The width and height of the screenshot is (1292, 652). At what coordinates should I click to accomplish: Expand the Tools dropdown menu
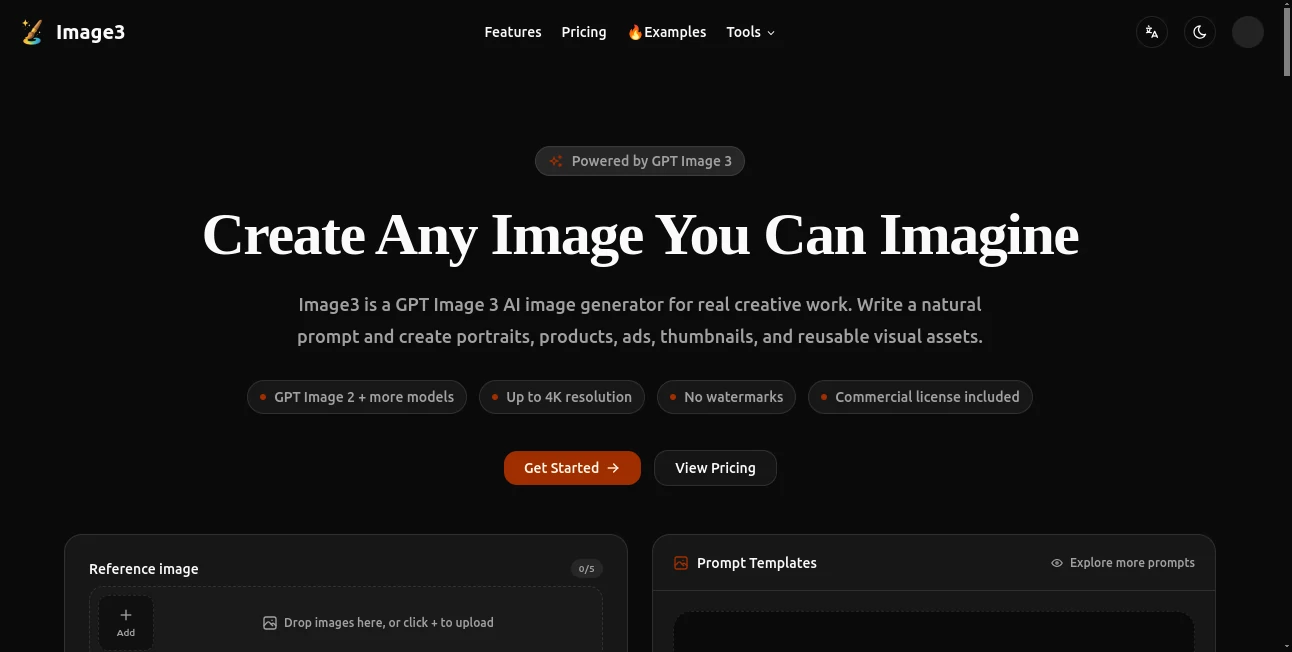click(751, 32)
